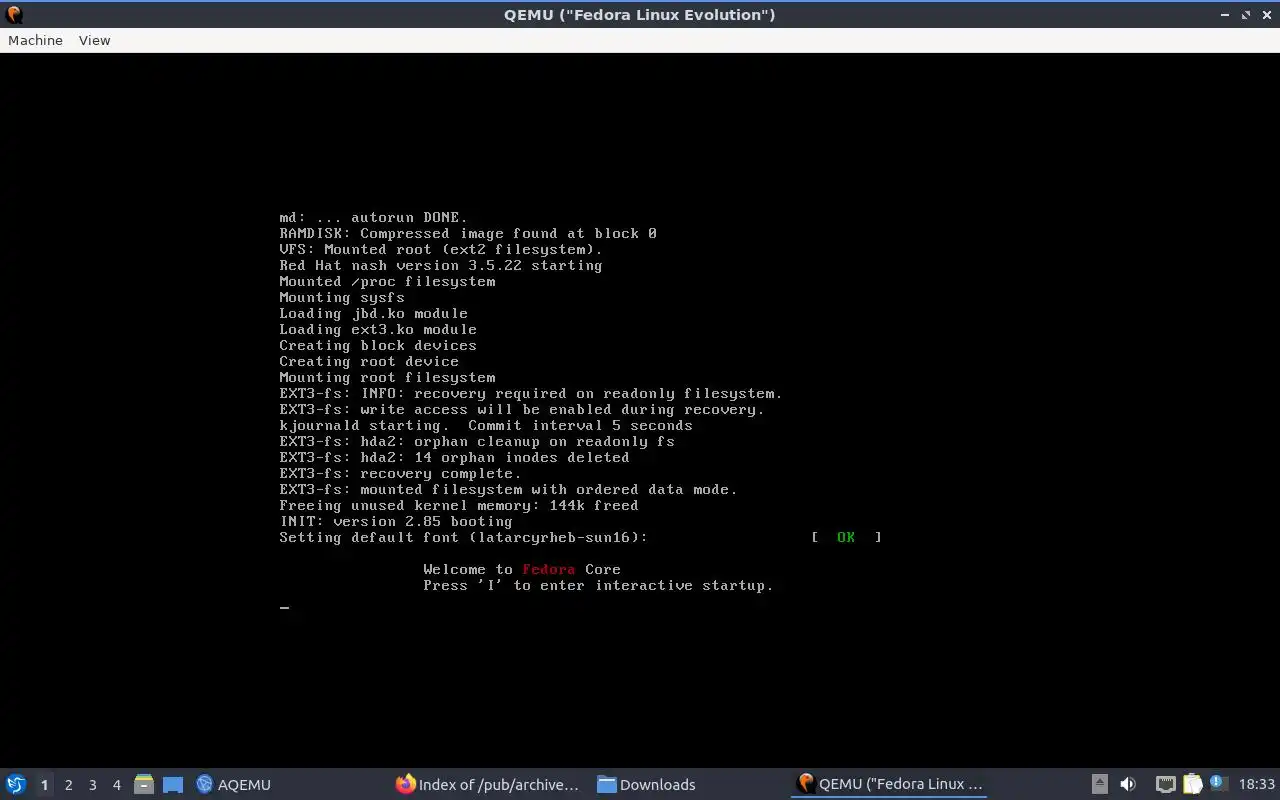Click the green 'OK' status text

tap(846, 537)
